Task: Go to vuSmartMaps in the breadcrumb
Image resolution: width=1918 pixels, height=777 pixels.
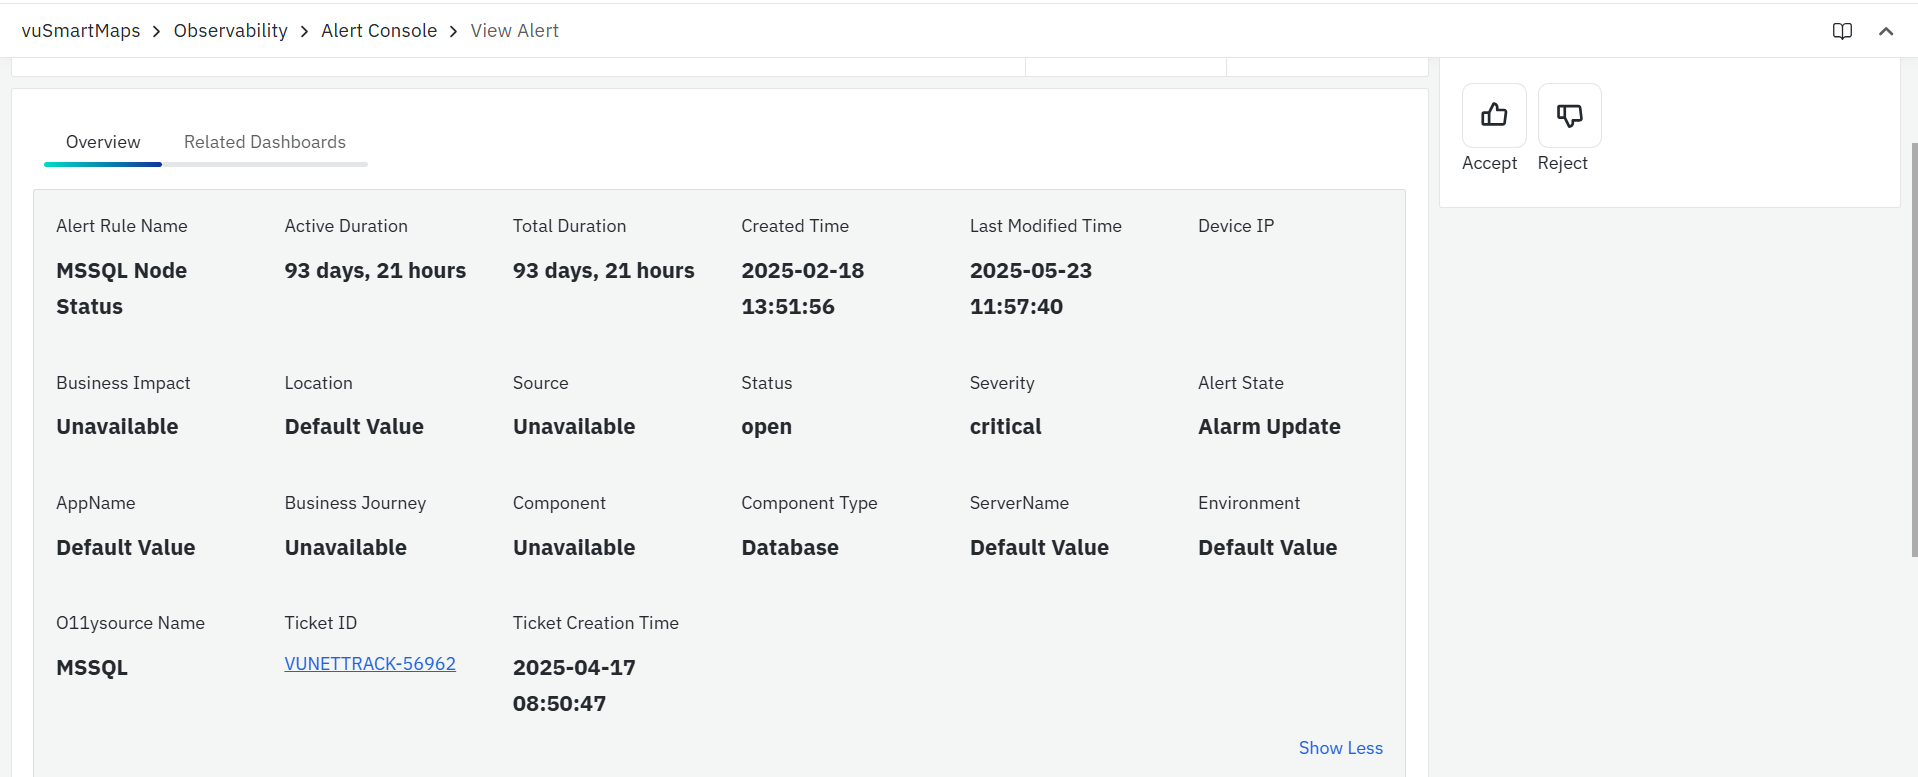Action: pyautogui.click(x=81, y=31)
